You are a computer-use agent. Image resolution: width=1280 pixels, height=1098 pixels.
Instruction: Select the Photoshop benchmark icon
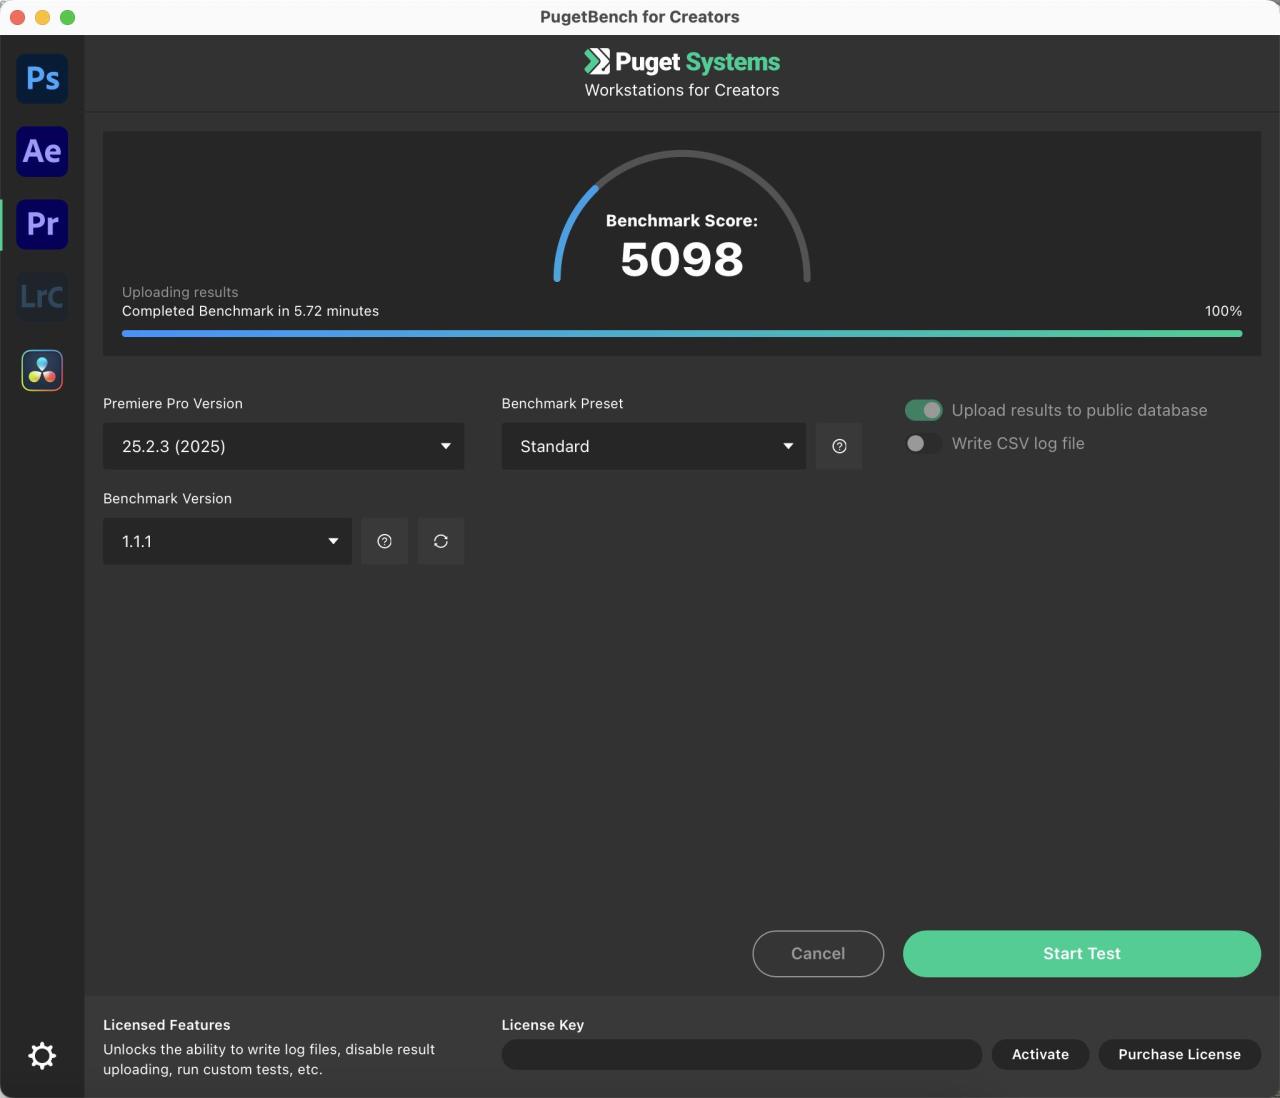[42, 79]
